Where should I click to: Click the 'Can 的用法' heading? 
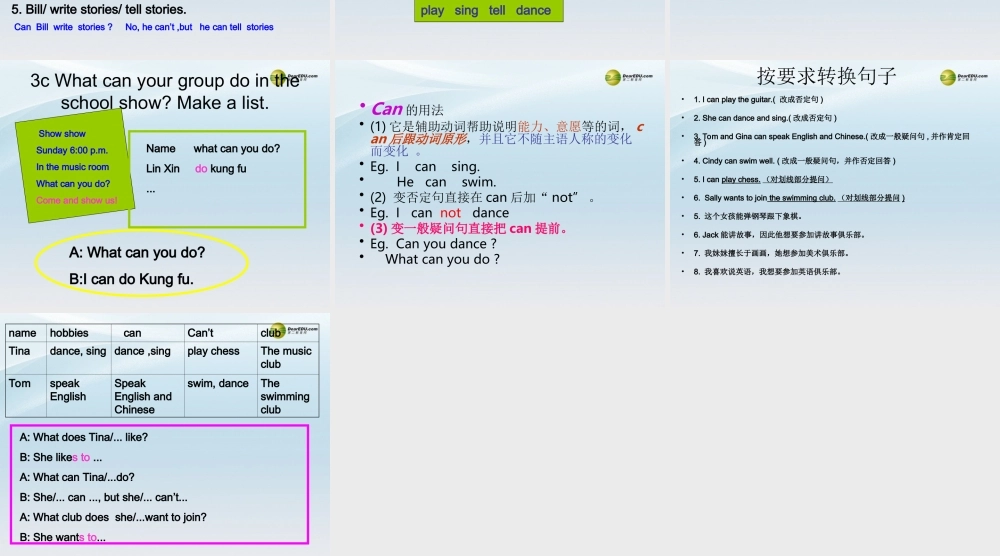point(407,109)
